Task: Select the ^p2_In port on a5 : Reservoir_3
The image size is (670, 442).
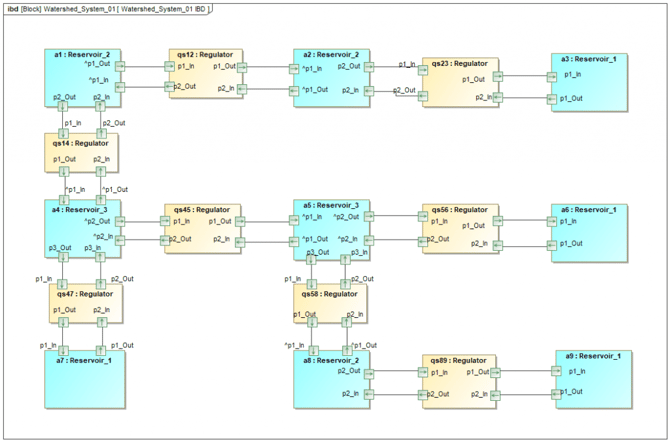Action: (369, 241)
